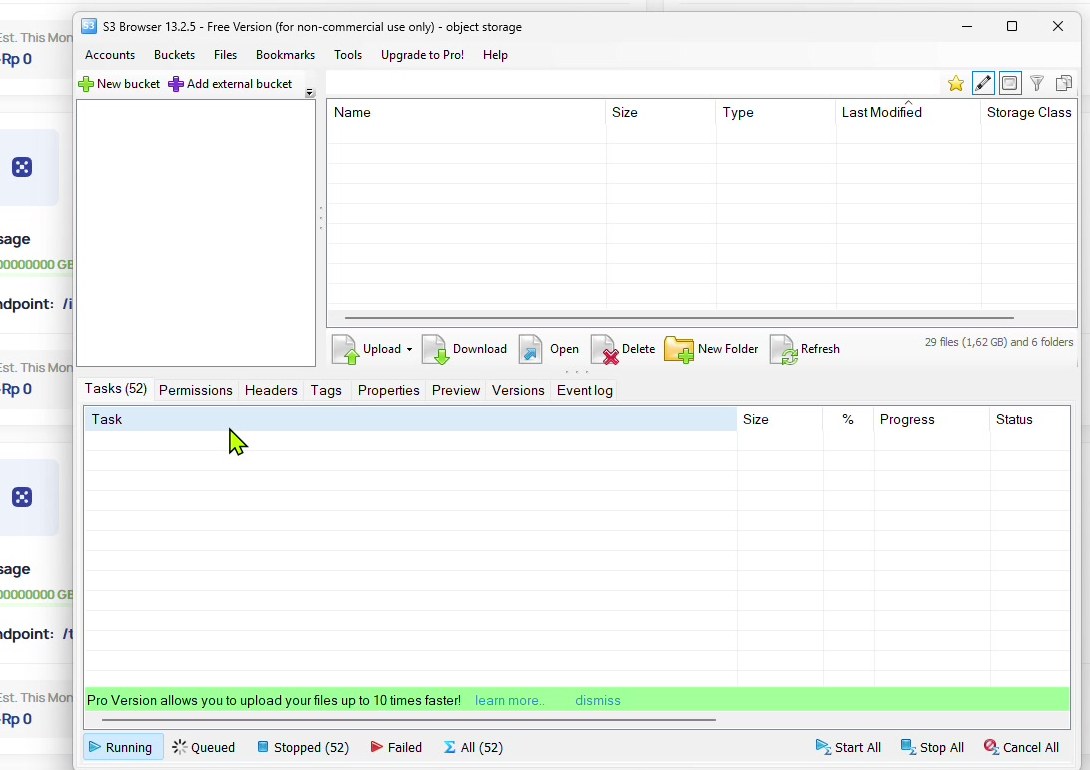Open the Tools menu
This screenshot has height=770, width=1090.
348,55
